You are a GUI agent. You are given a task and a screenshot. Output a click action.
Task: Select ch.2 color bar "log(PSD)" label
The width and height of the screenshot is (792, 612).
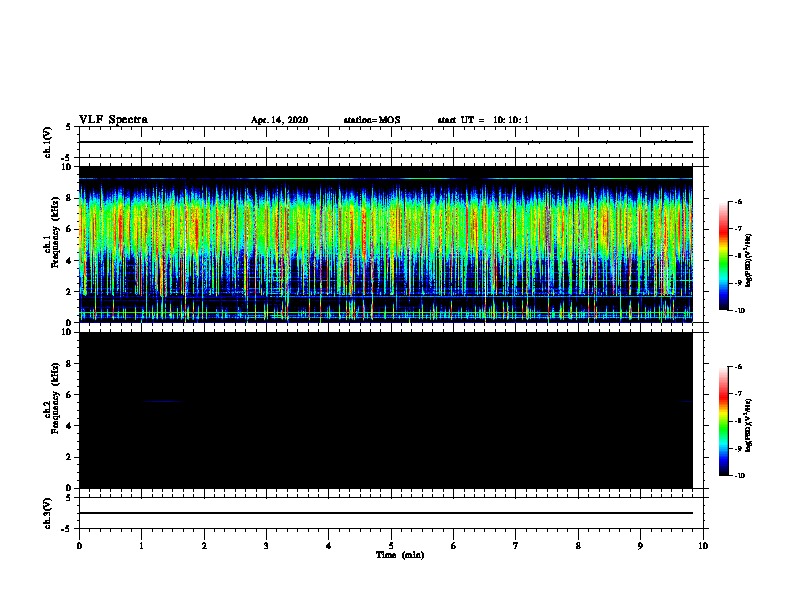coord(749,426)
